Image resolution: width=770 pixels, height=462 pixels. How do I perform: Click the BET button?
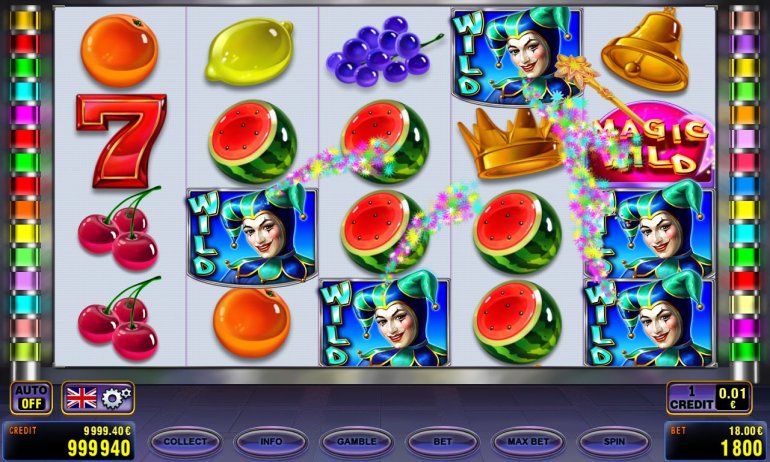[442, 442]
